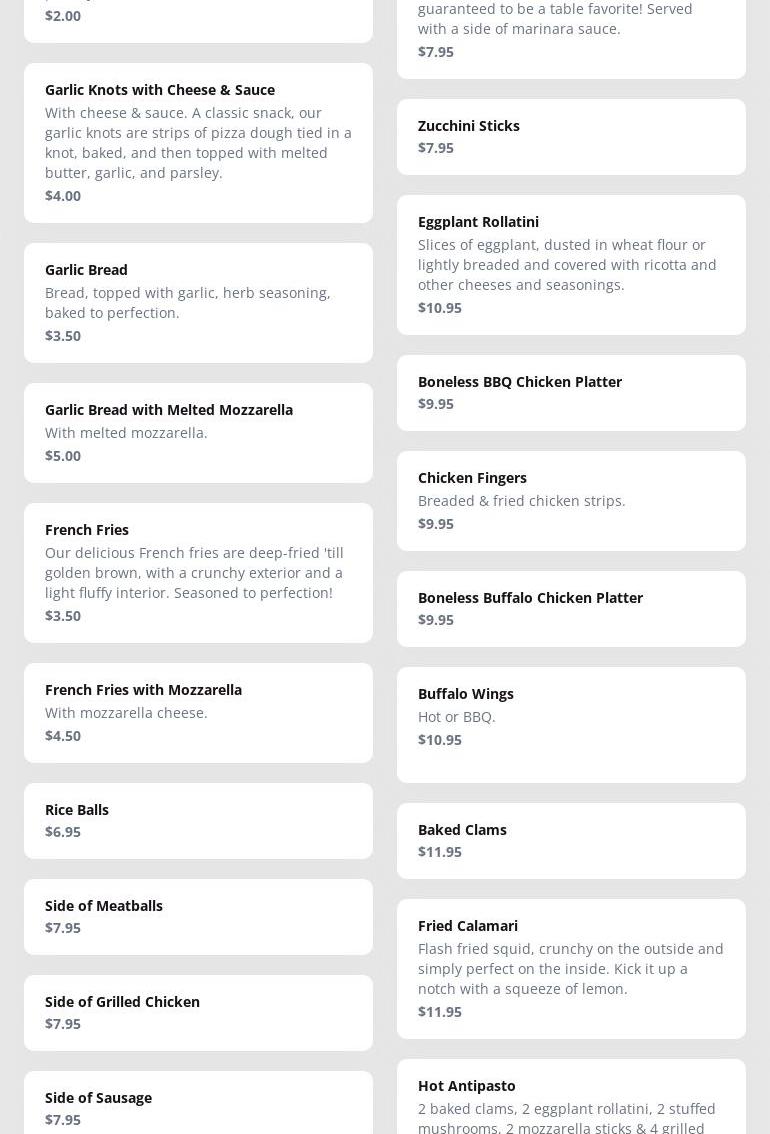Open Fried Calamari item
The width and height of the screenshot is (770, 1134).
click(571, 968)
